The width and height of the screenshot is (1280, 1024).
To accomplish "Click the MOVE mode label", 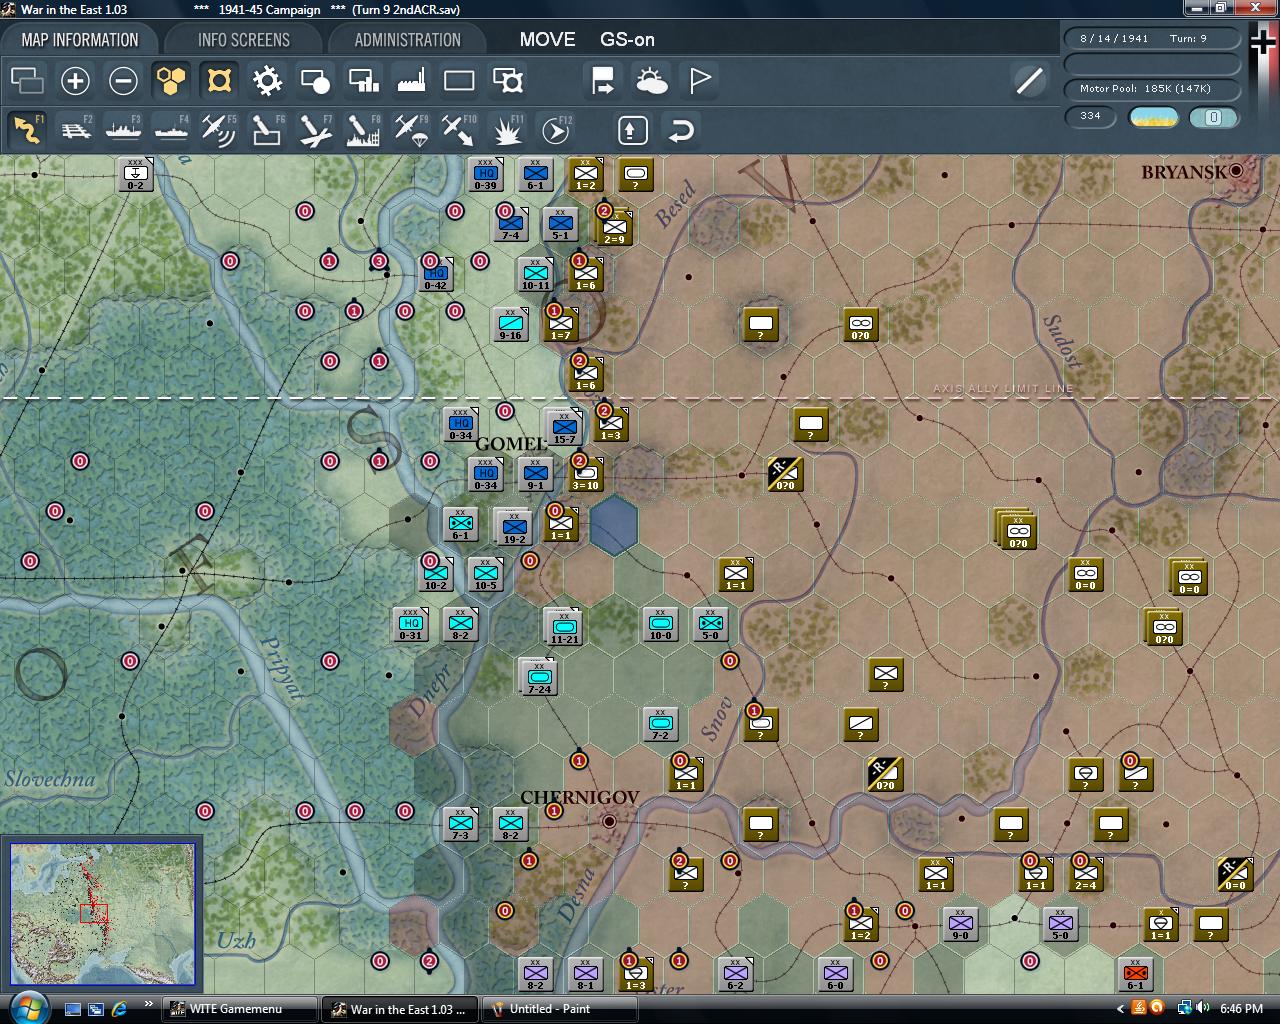I will click(547, 40).
